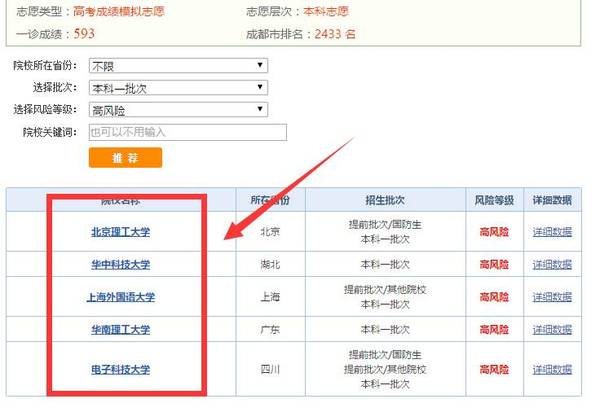
Task: Open the 华南理工大学 link
Action: pyautogui.click(x=121, y=329)
